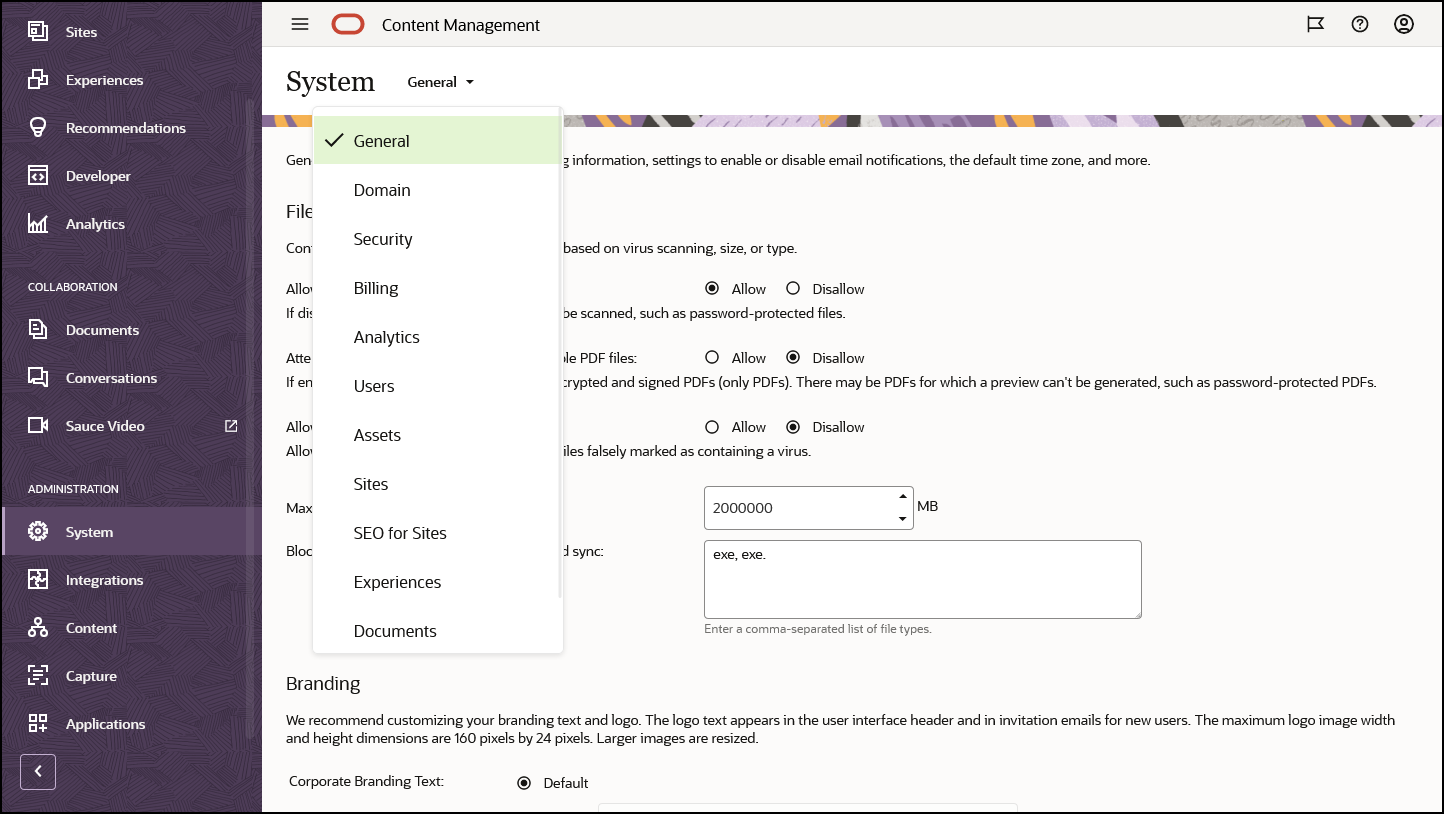Select Disallow for falsely marked virus files
Image resolution: width=1444 pixels, height=814 pixels.
pyautogui.click(x=793, y=427)
